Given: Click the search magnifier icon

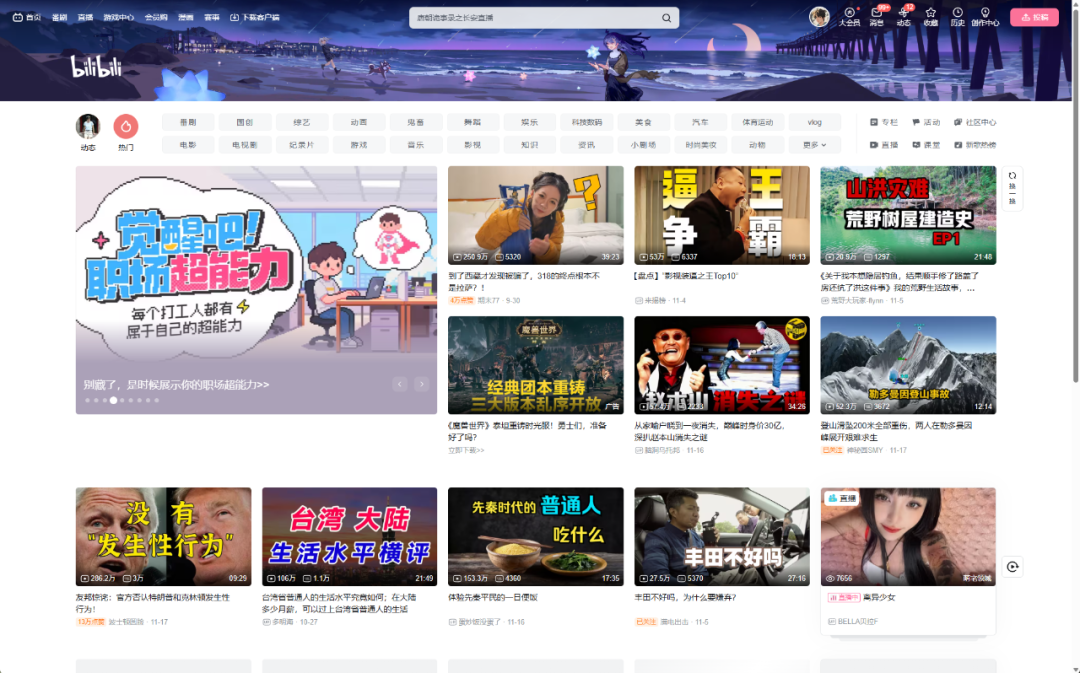Looking at the screenshot, I should click(x=666, y=18).
